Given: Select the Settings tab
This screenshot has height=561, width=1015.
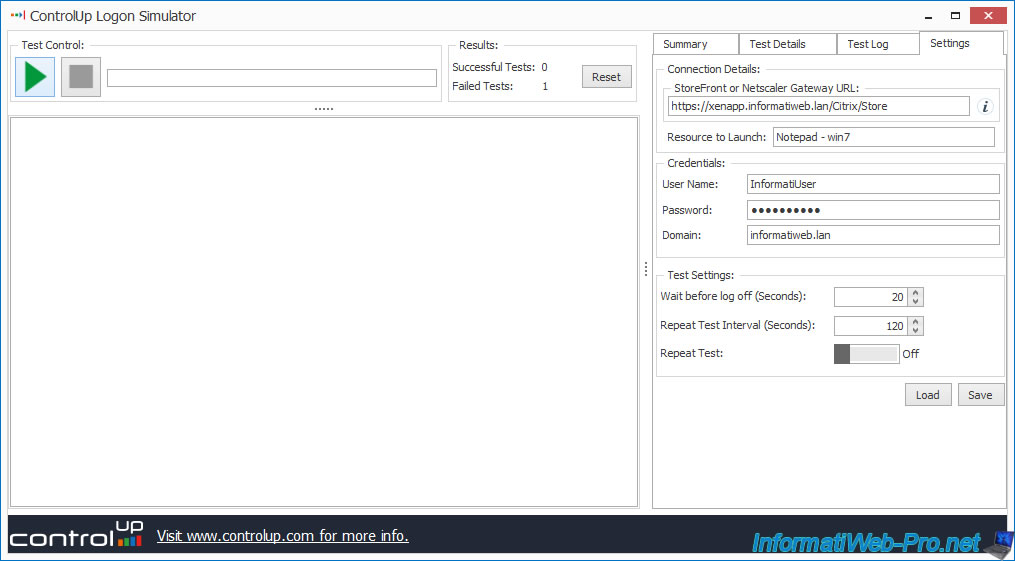Looking at the screenshot, I should coord(961,43).
